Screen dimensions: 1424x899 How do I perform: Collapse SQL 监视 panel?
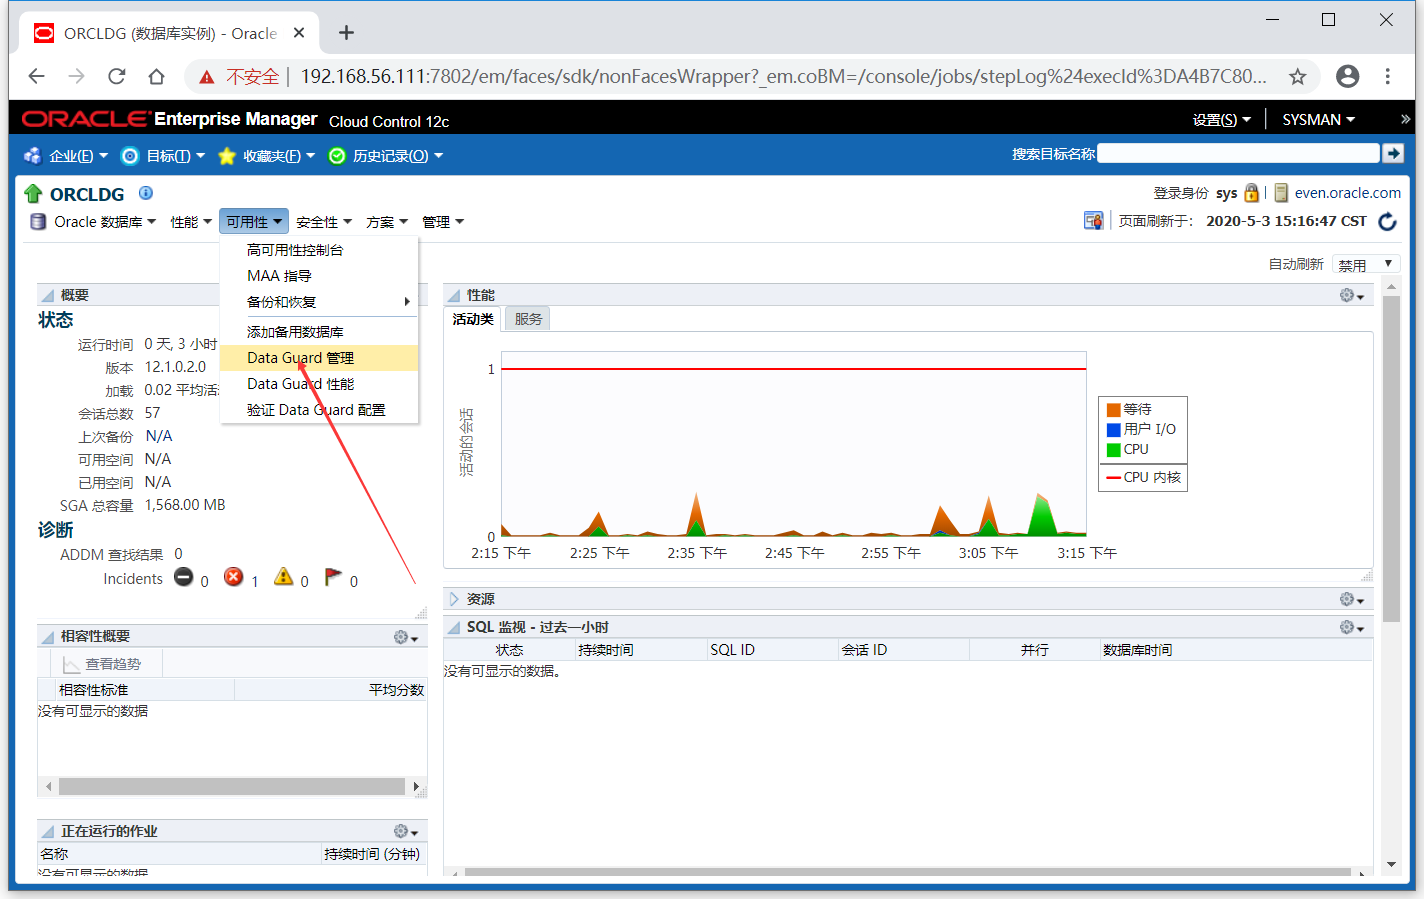[453, 627]
